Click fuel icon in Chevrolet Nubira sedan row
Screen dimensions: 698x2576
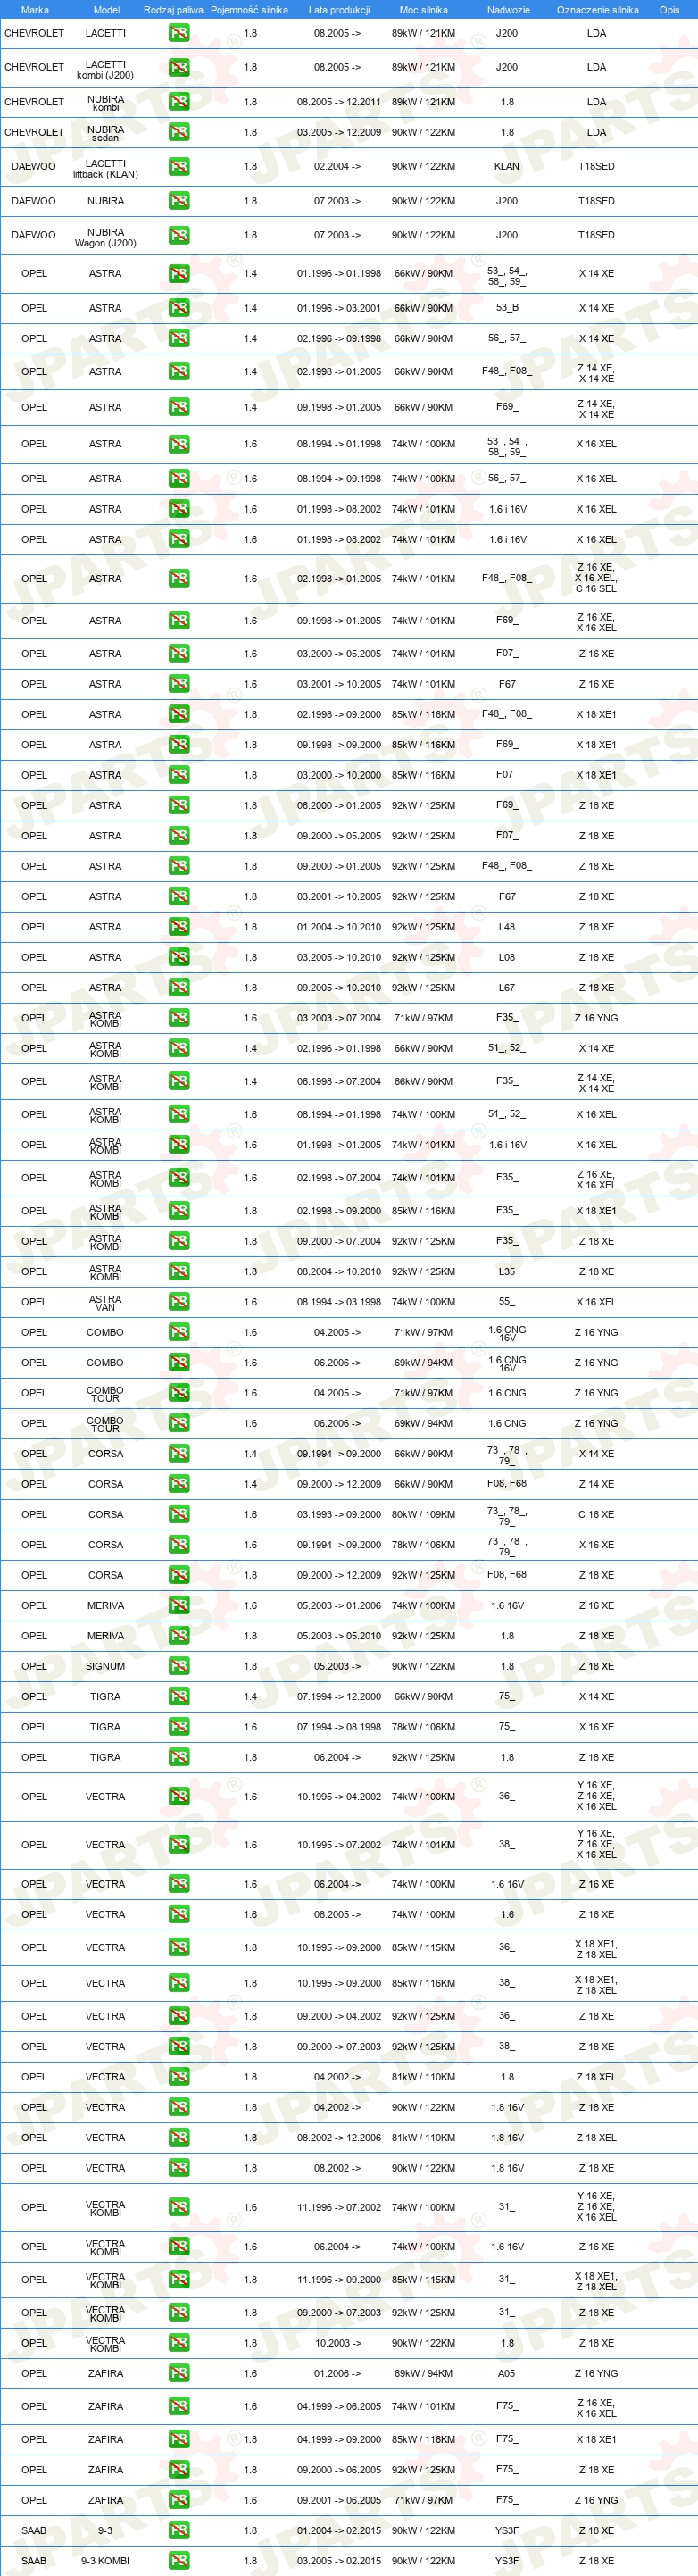coord(179,132)
